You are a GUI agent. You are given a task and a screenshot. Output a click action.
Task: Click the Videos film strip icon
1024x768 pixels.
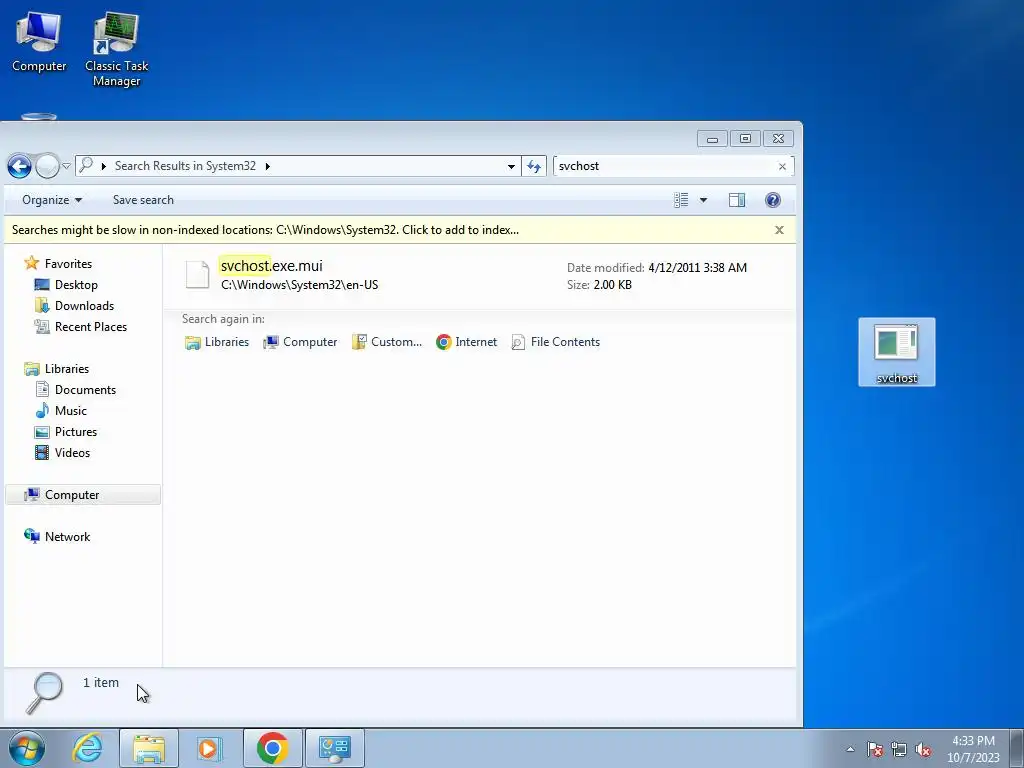pos(42,453)
